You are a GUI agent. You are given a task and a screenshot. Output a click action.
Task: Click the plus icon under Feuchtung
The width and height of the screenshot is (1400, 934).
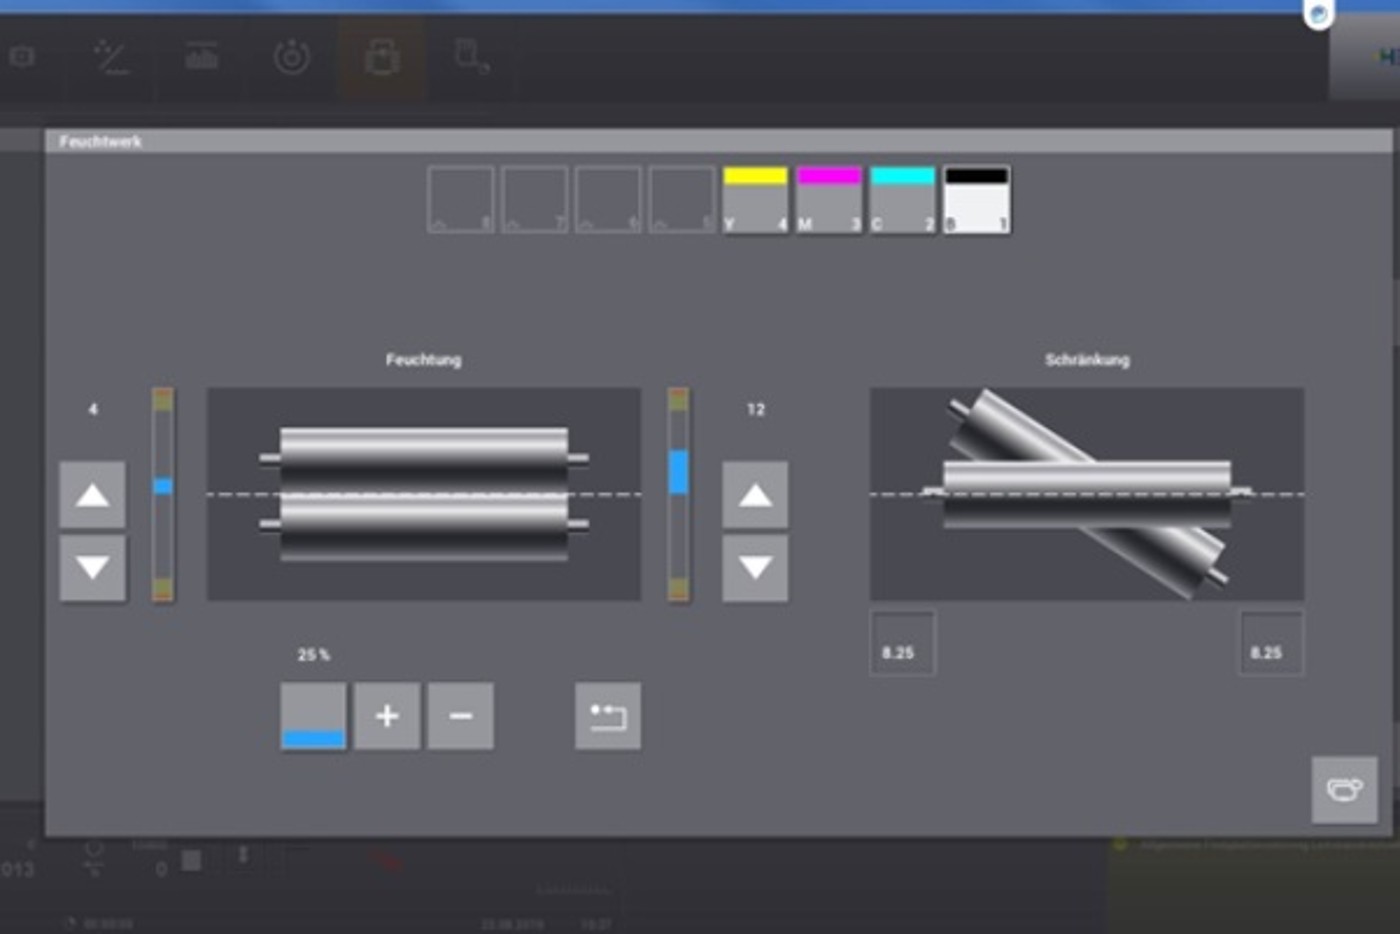(x=387, y=716)
